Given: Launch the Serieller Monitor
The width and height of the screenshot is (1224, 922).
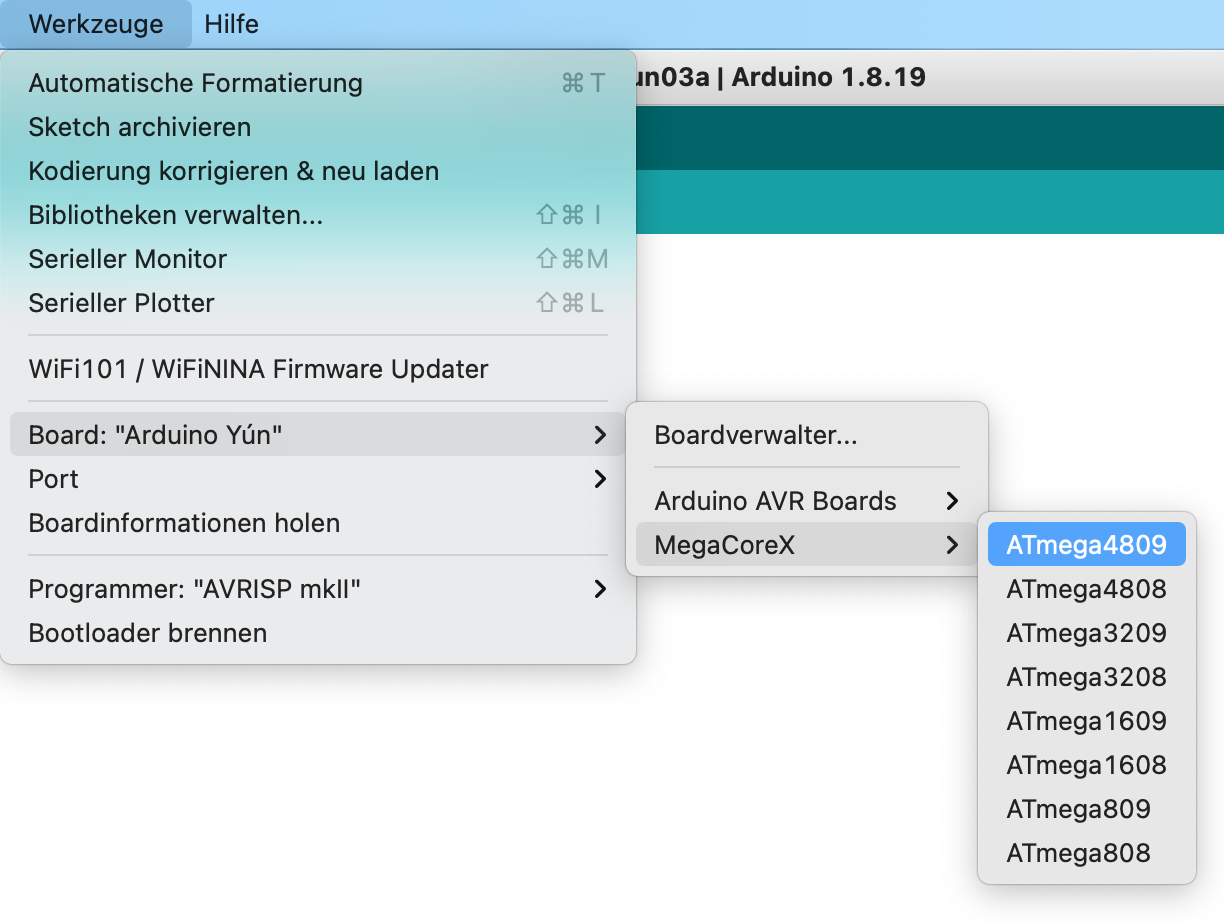Looking at the screenshot, I should (x=318, y=259).
